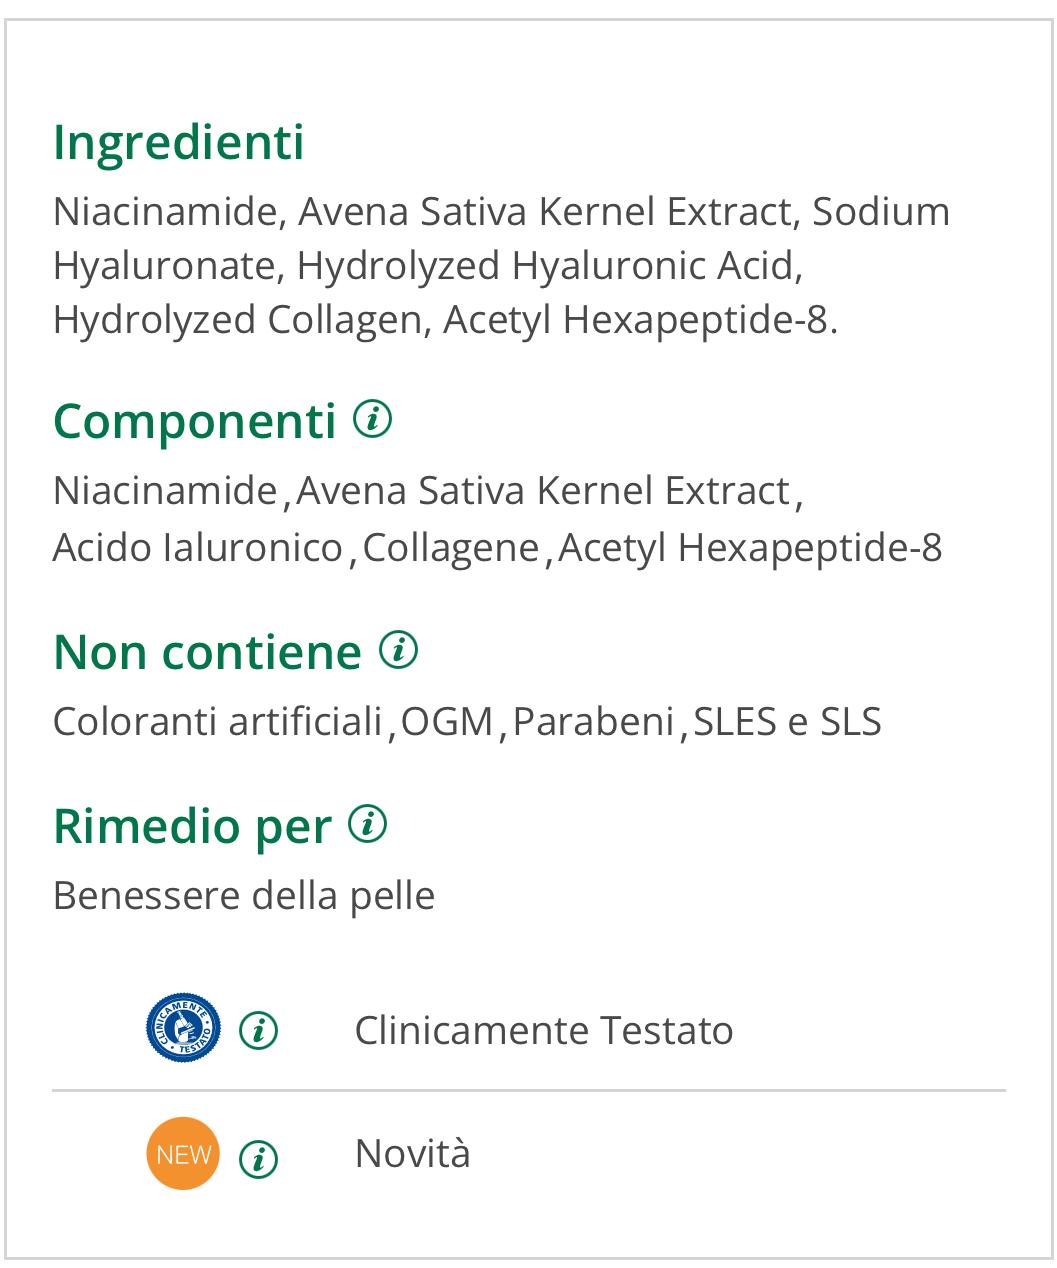Open the info icon next to Rimedio per
The height and width of the screenshot is (1268, 1057).
(366, 825)
